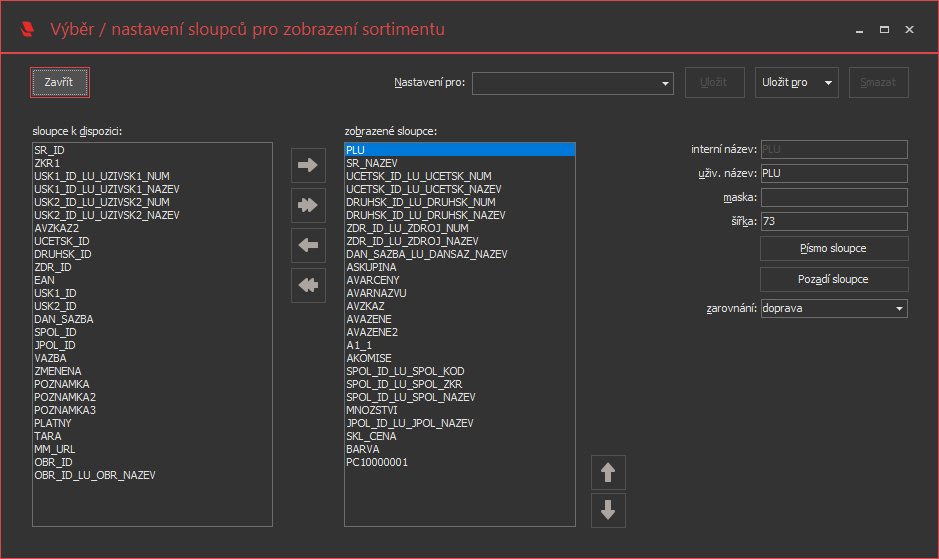Click the maska input field

coord(834,197)
